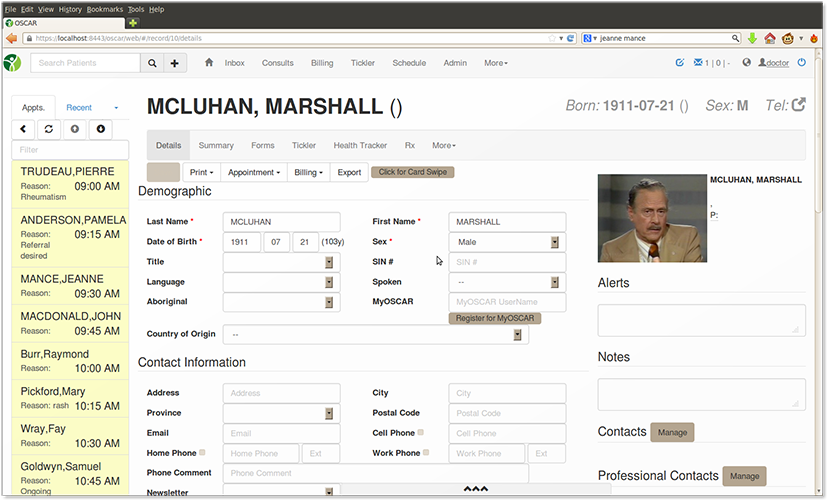Switch to the Health Tracker tab
This screenshot has width=827, height=500.
pyautogui.click(x=360, y=146)
